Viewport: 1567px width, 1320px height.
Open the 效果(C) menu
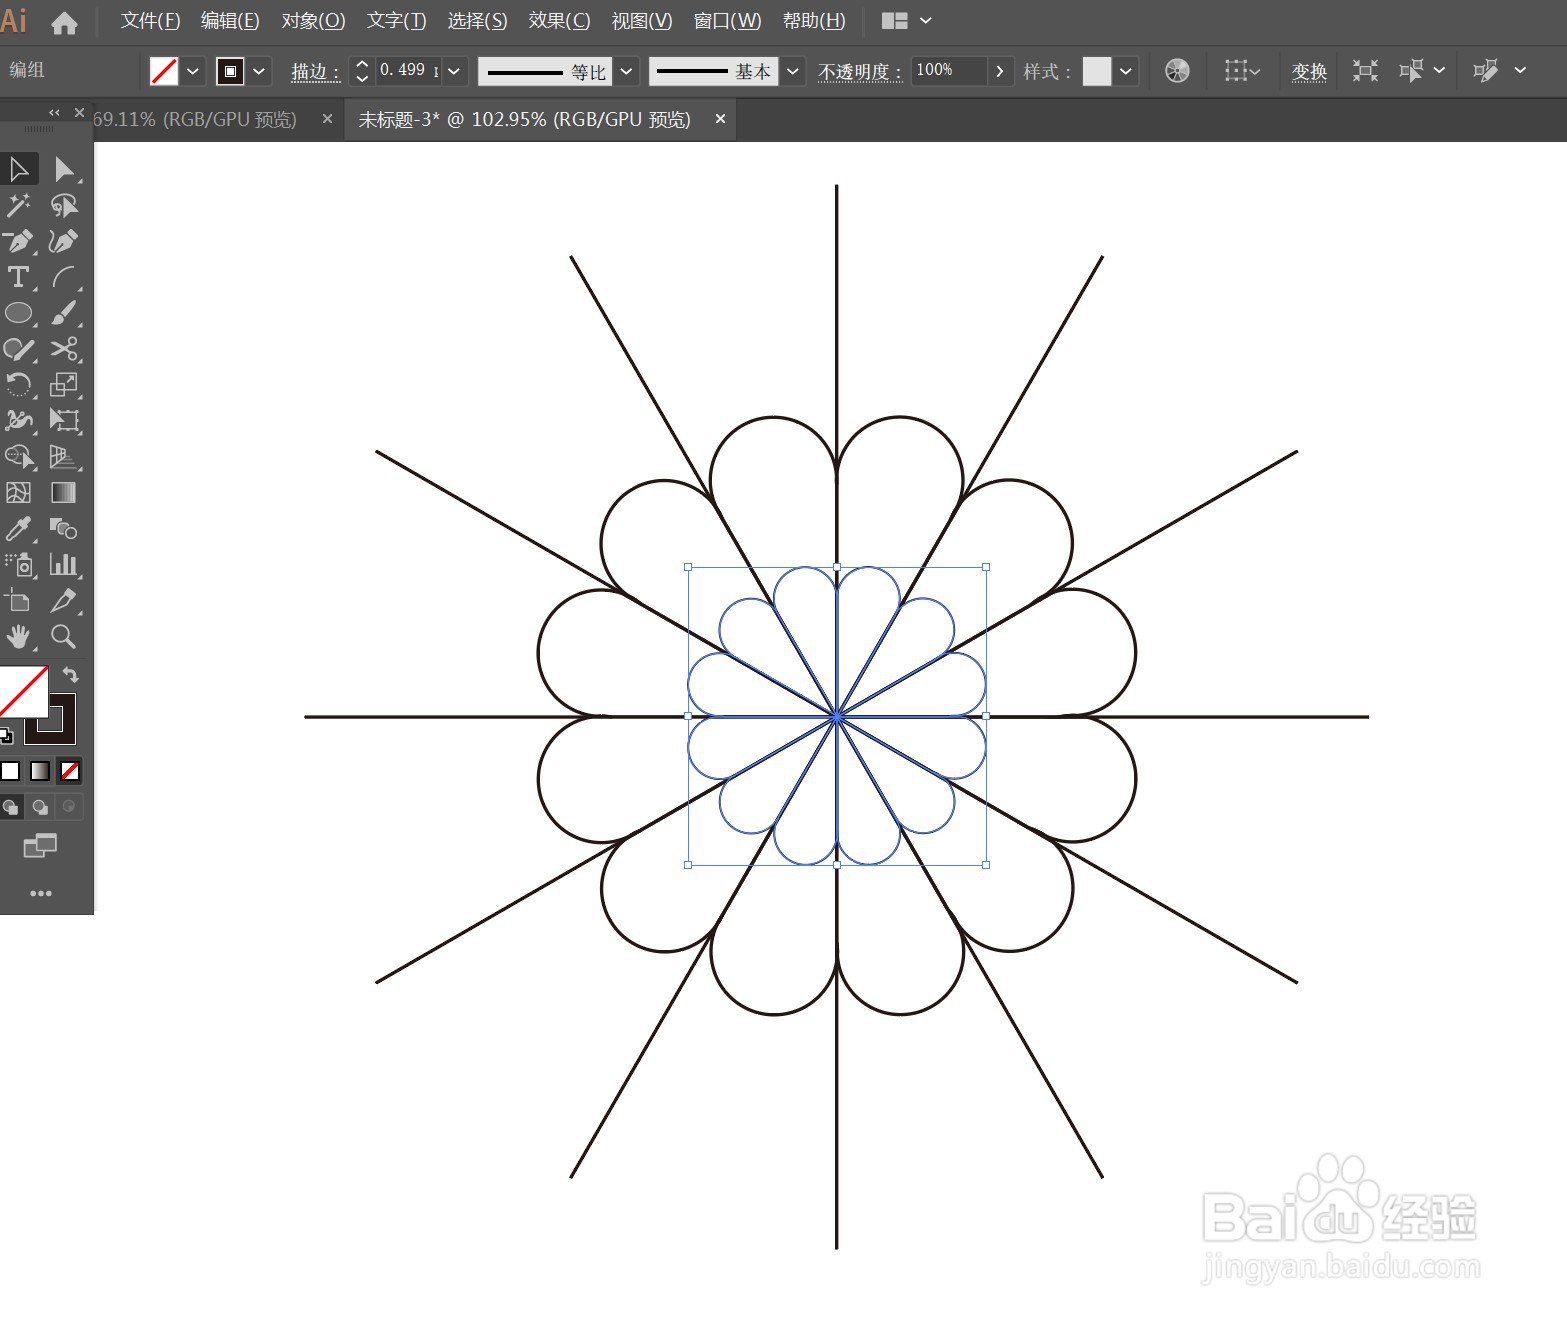559,21
